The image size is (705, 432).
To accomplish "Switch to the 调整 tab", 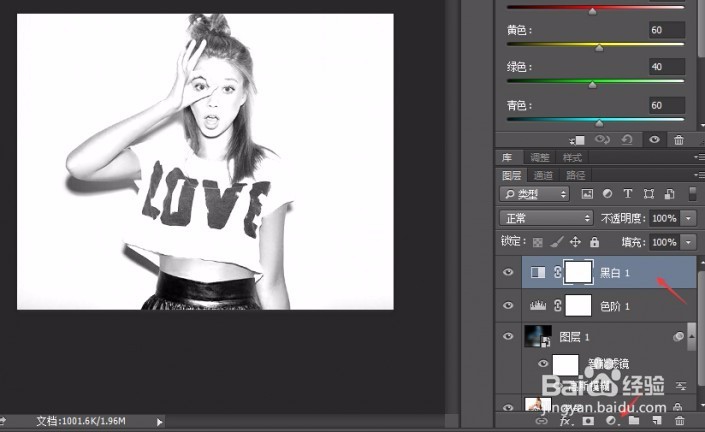I will (x=540, y=157).
